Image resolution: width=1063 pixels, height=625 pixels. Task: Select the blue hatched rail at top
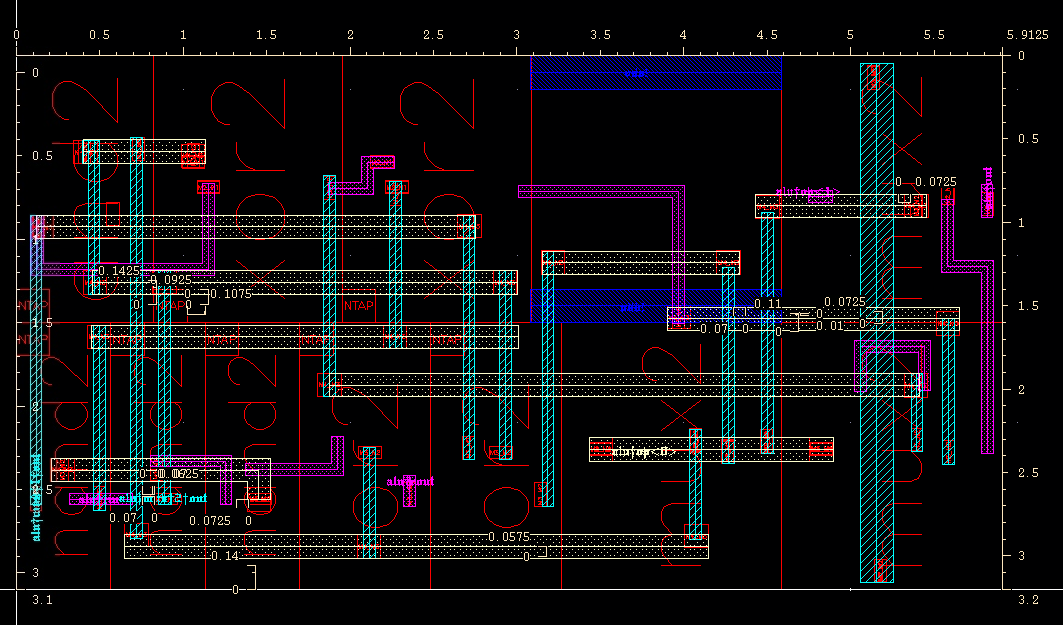pos(656,73)
